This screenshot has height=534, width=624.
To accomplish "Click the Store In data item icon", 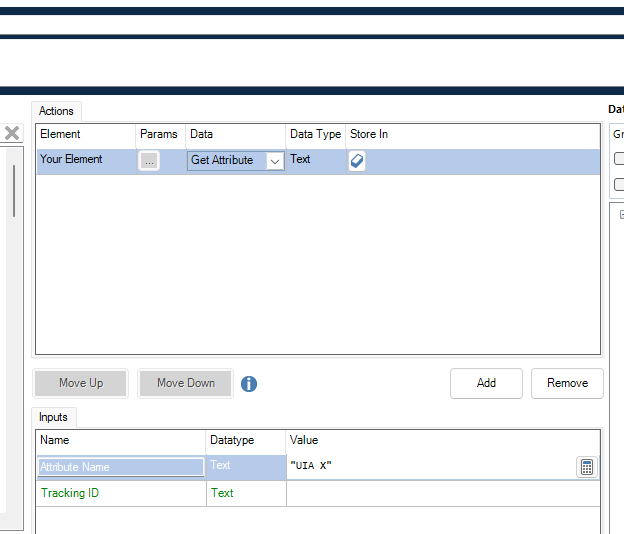I will tap(357, 161).
